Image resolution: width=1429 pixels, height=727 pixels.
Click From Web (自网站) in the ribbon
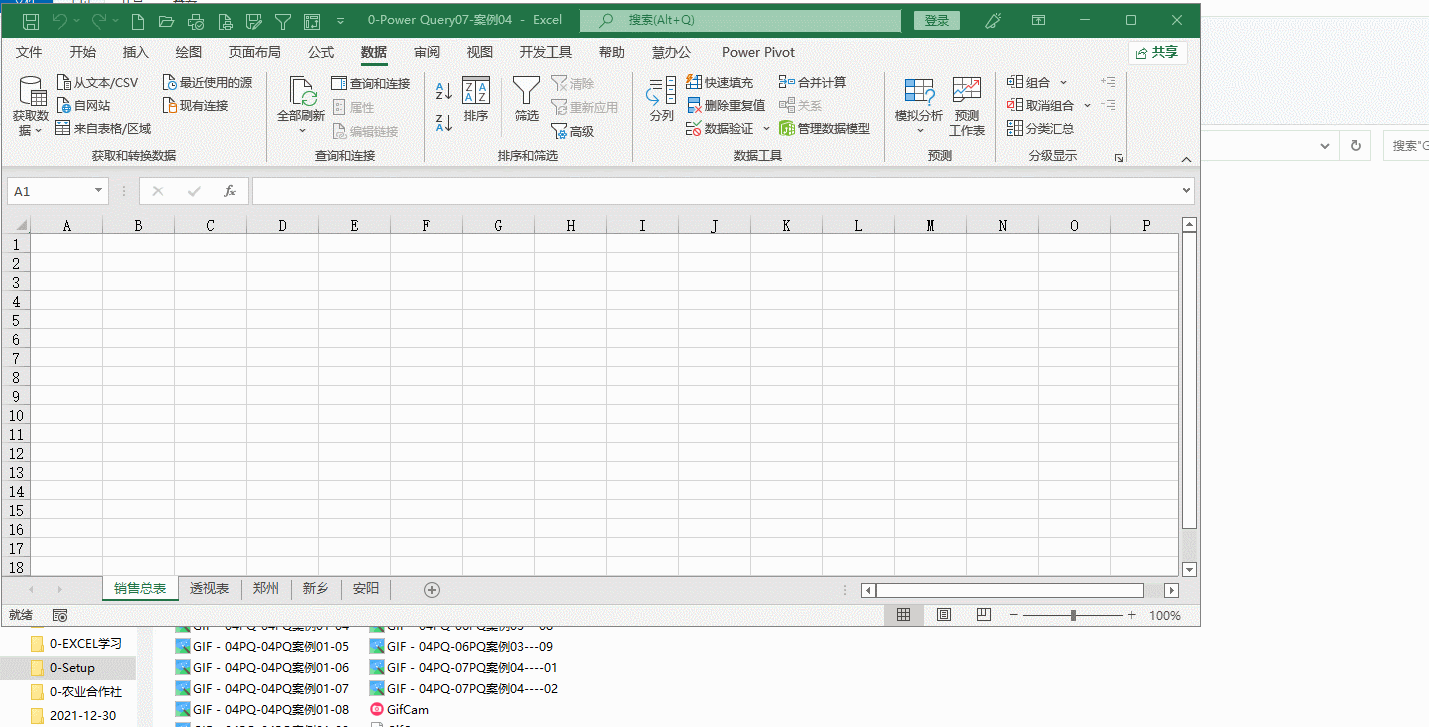(x=83, y=105)
